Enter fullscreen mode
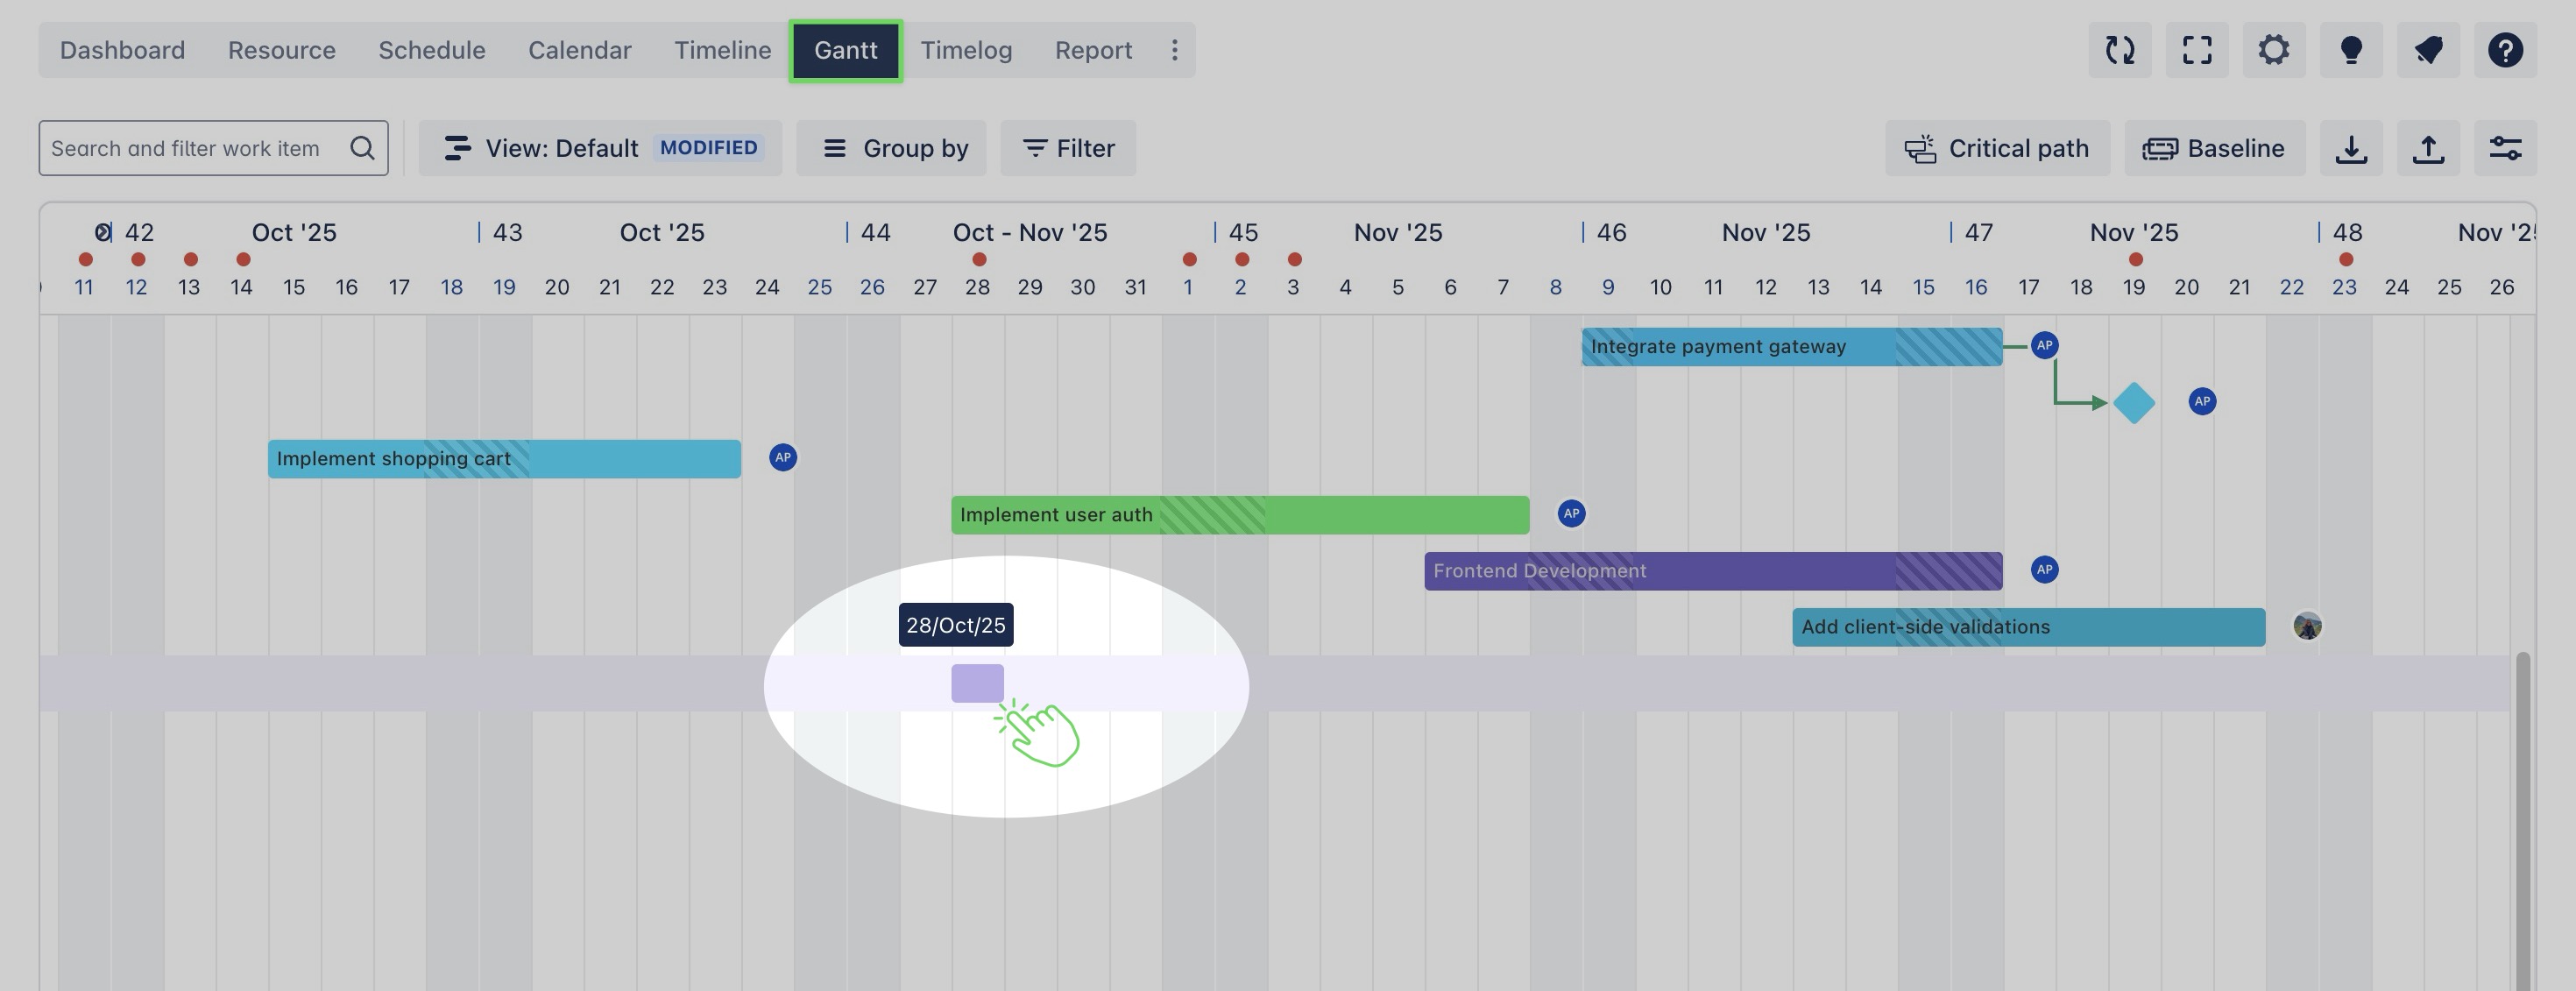 (x=2196, y=50)
